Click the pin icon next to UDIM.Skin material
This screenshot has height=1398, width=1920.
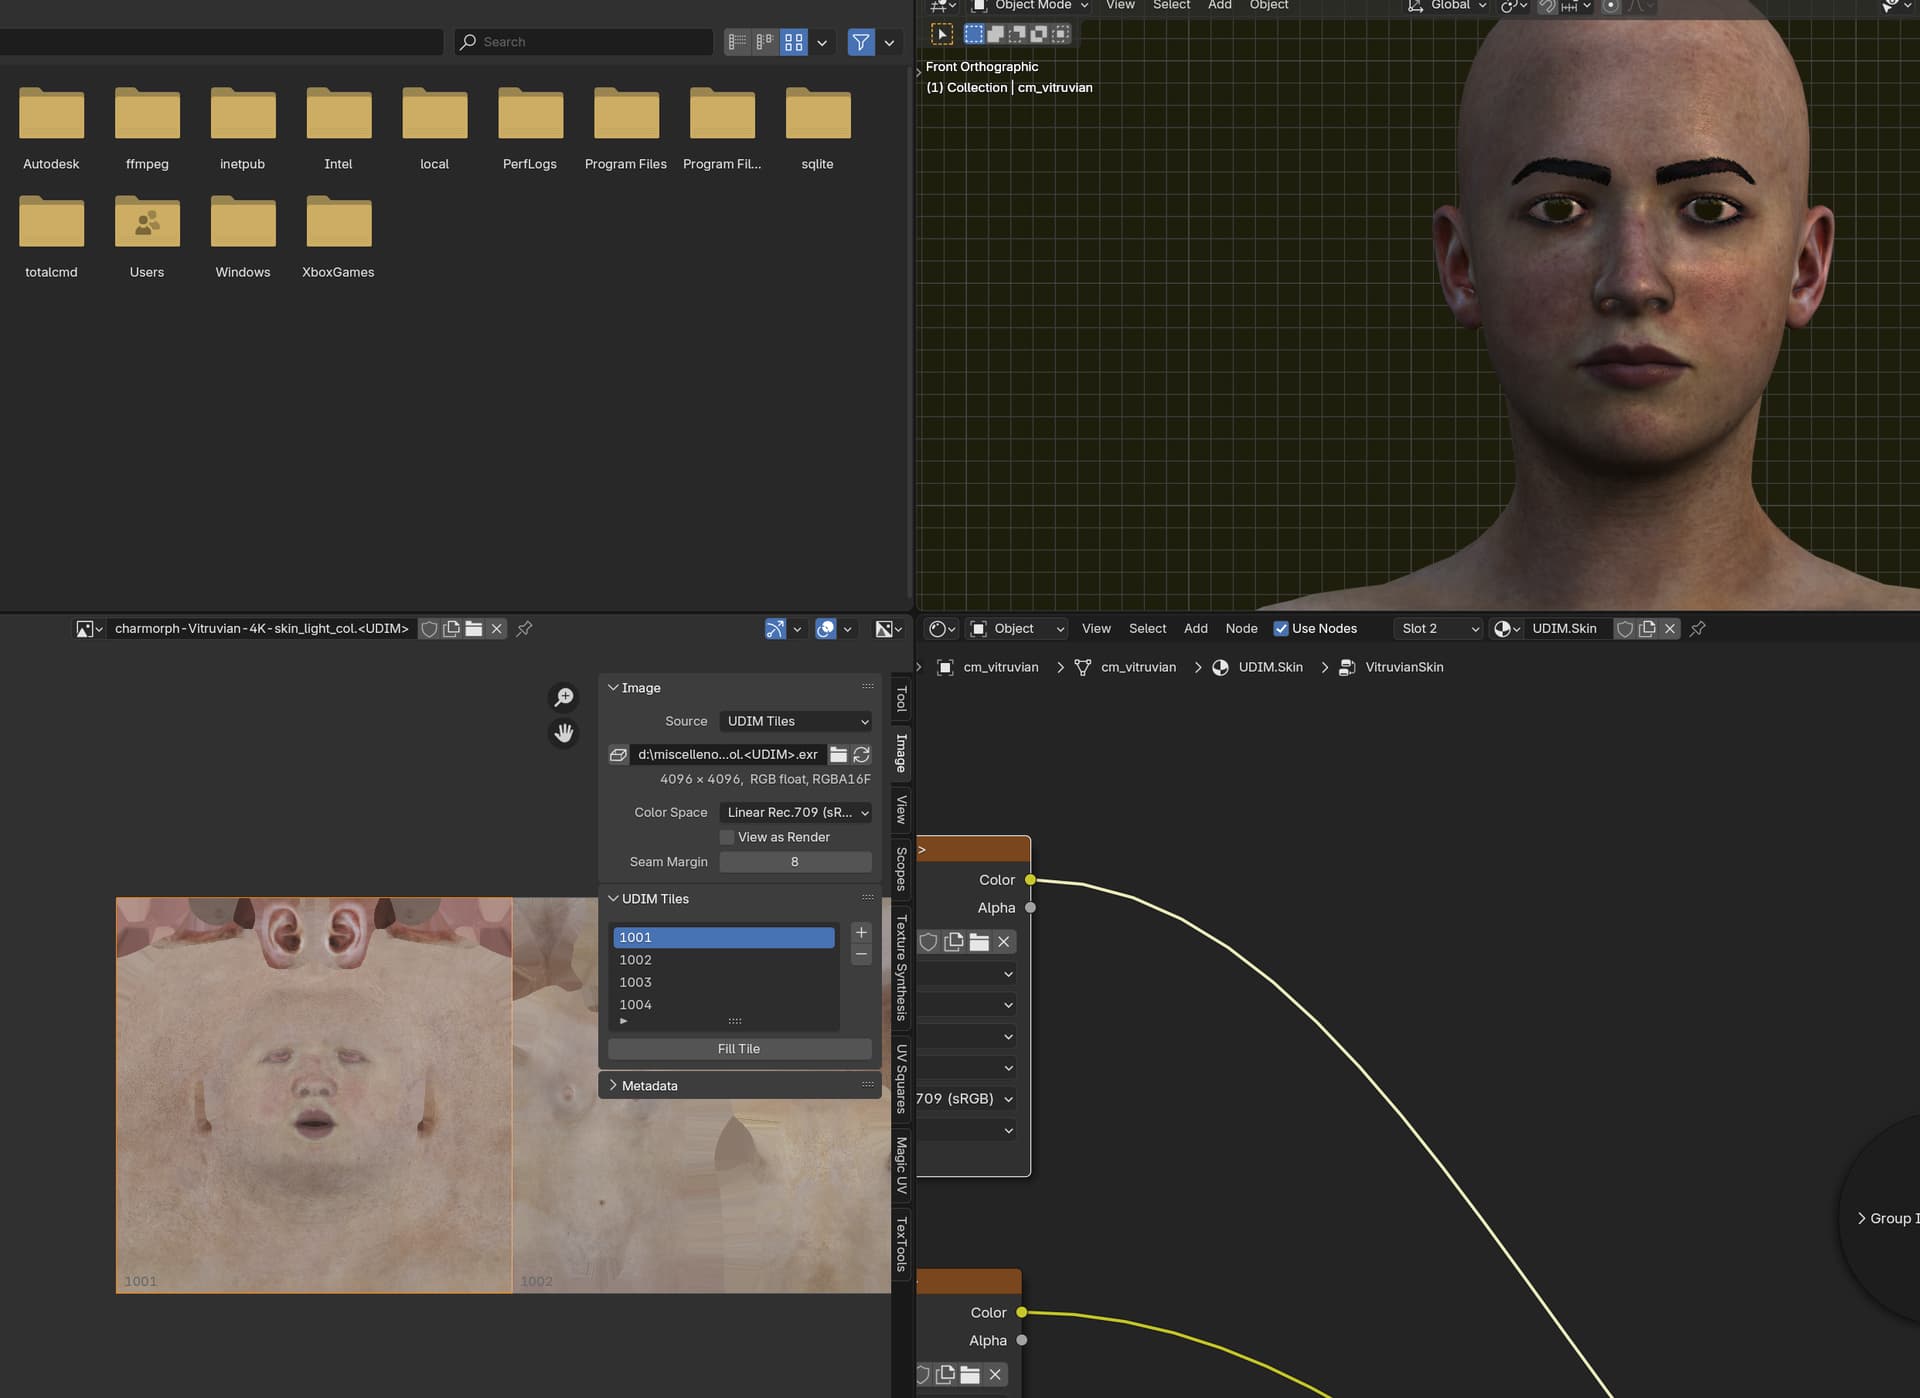[x=1698, y=629]
